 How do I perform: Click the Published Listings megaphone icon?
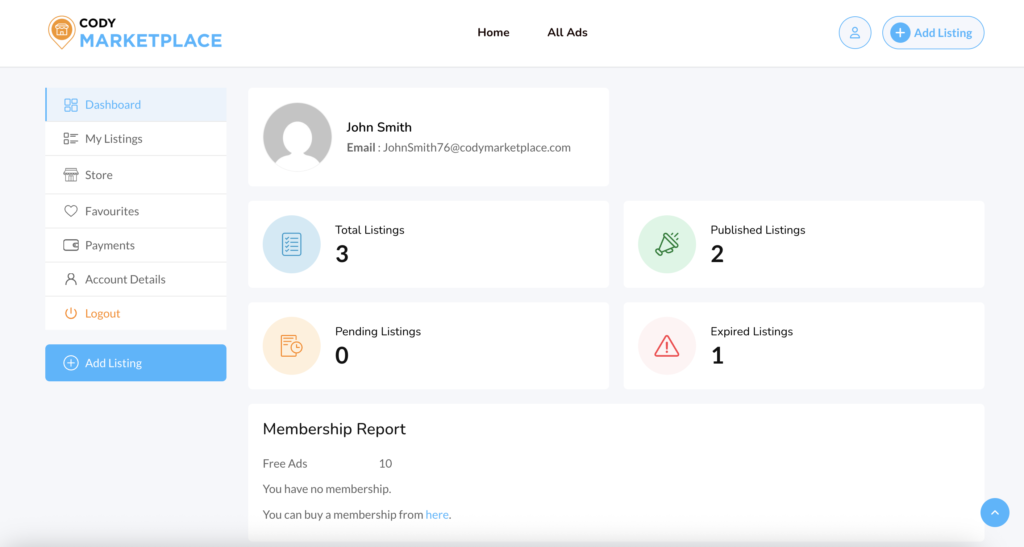pos(667,244)
